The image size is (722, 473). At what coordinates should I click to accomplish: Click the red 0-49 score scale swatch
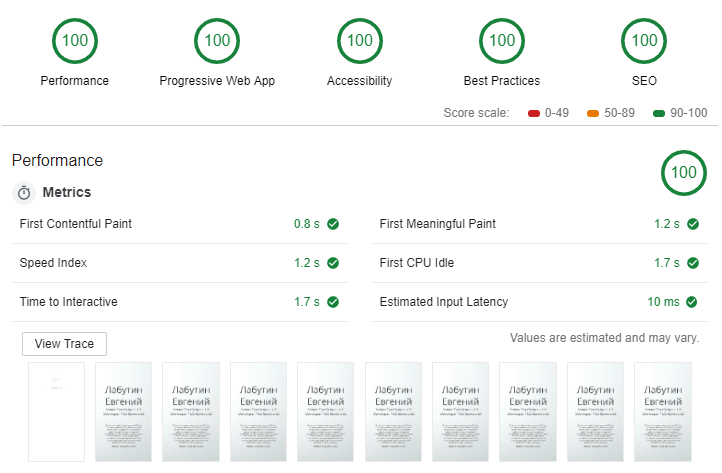534,113
